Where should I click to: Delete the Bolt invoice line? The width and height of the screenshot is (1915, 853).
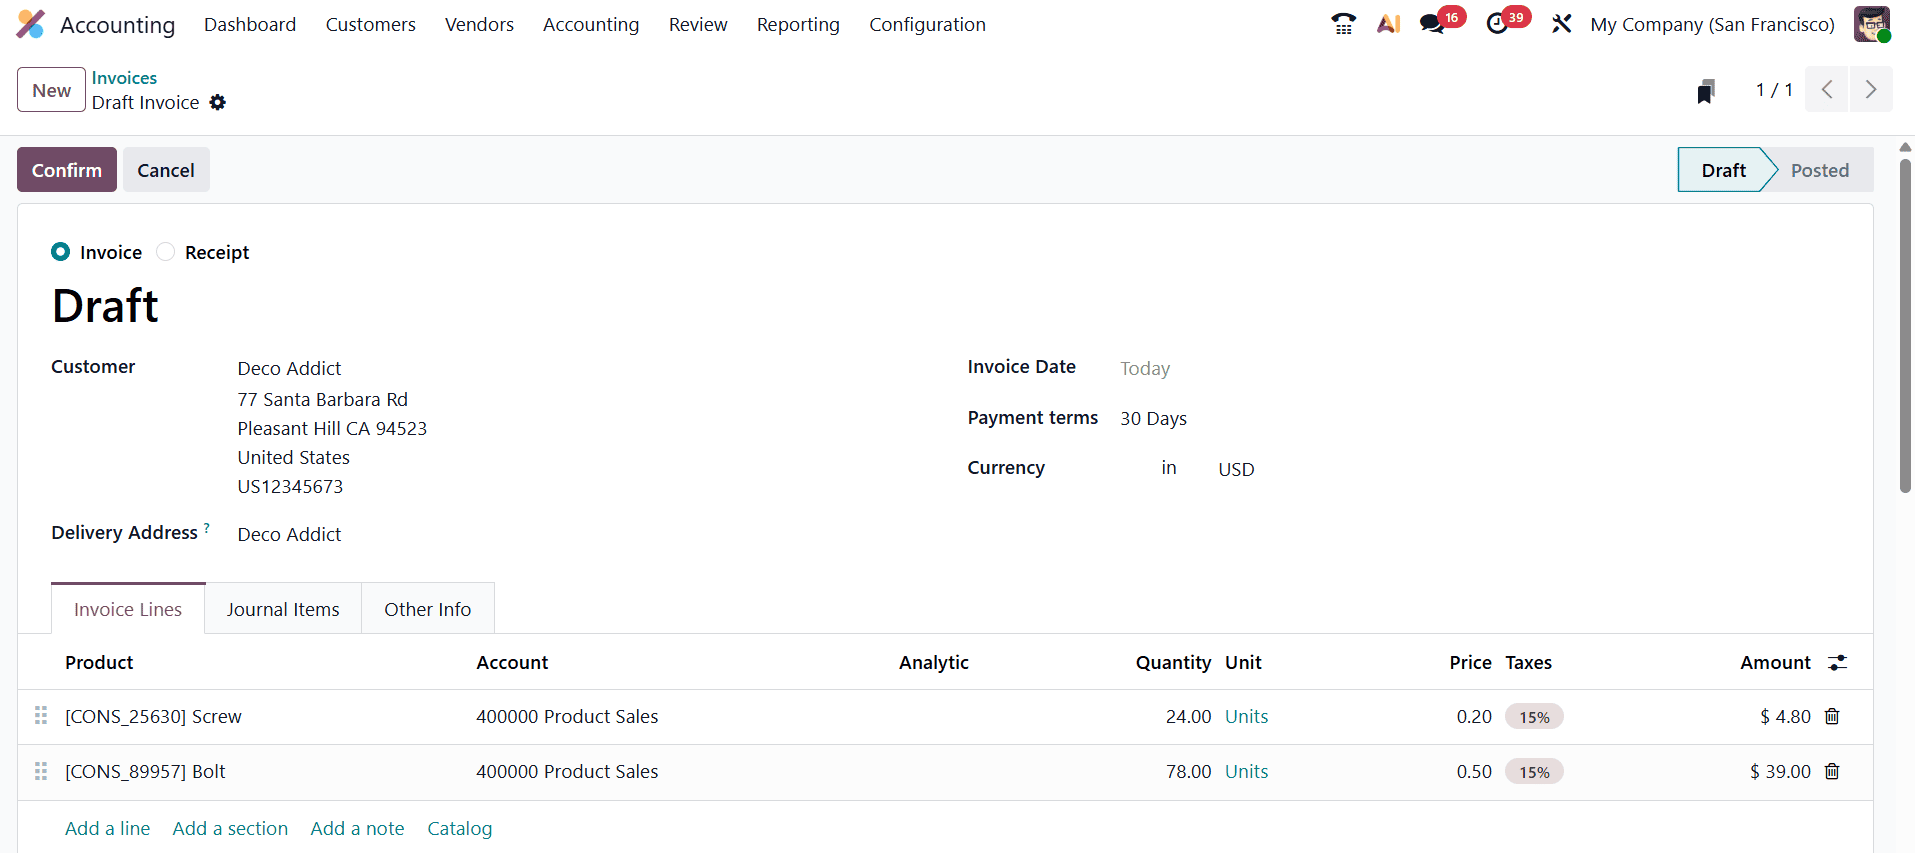(1832, 771)
